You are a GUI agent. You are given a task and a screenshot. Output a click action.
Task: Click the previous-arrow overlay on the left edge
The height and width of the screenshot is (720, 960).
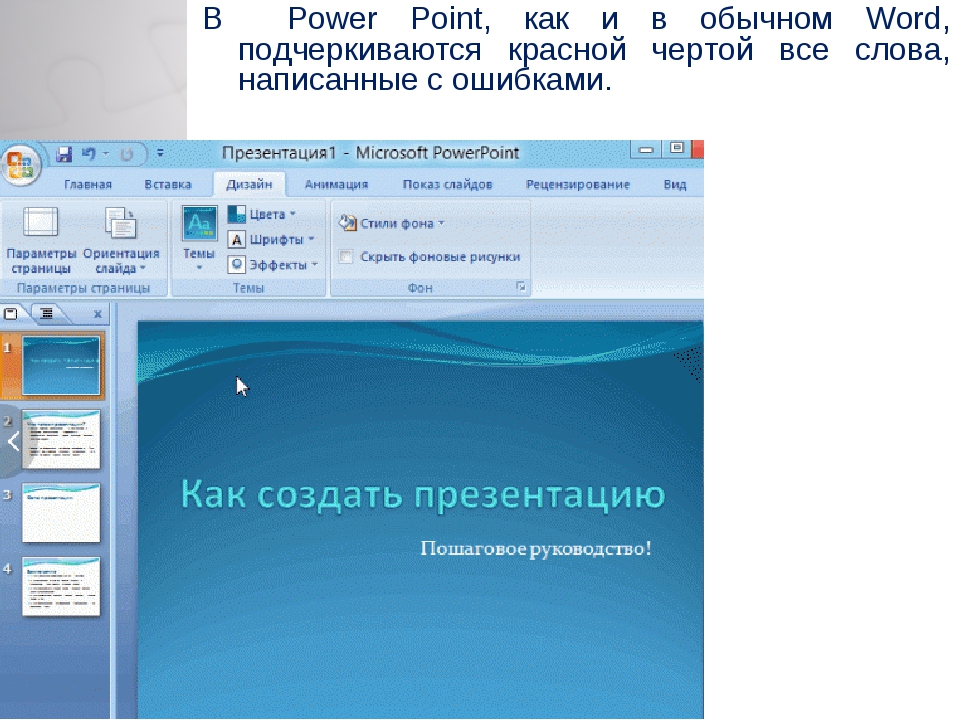click(x=12, y=441)
